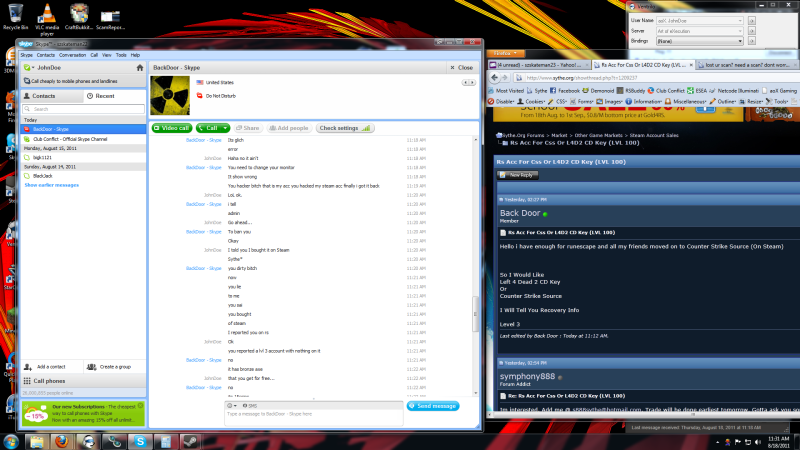The image size is (800, 450).
Task: Open the Disable menu in the developer toolbar
Action: coord(501,102)
